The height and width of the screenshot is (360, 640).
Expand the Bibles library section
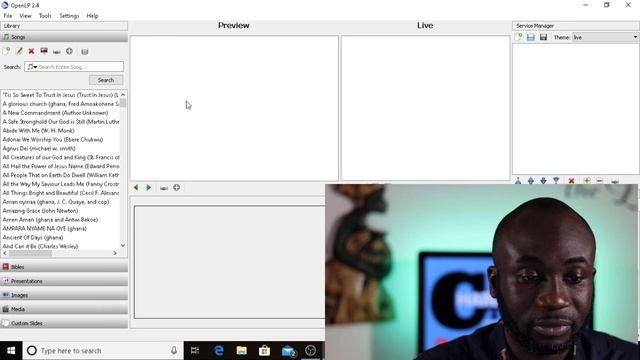(x=64, y=267)
